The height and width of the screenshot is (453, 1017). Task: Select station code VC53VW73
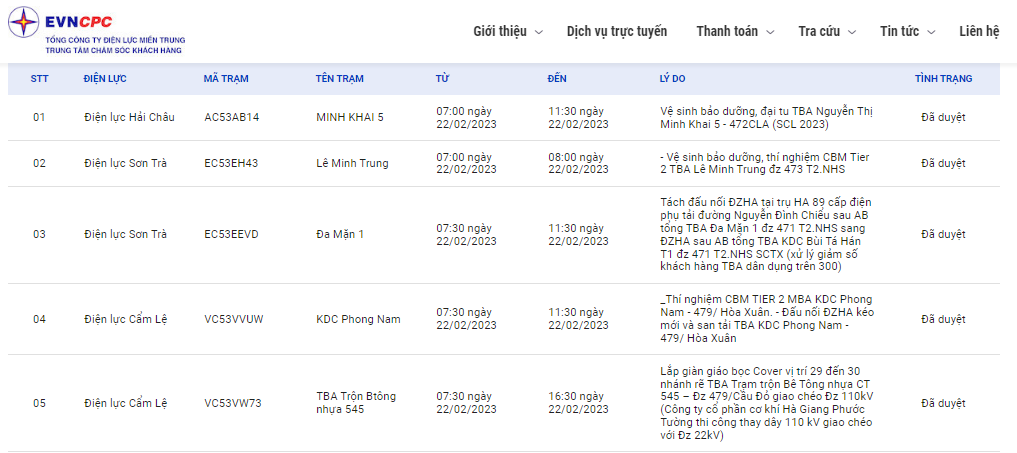(x=233, y=403)
